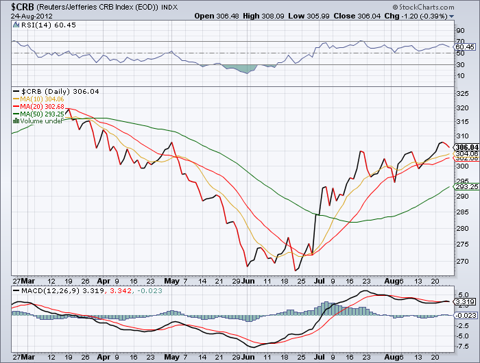
Task: Click the MACD signal value 3.342
Action: tap(120, 291)
